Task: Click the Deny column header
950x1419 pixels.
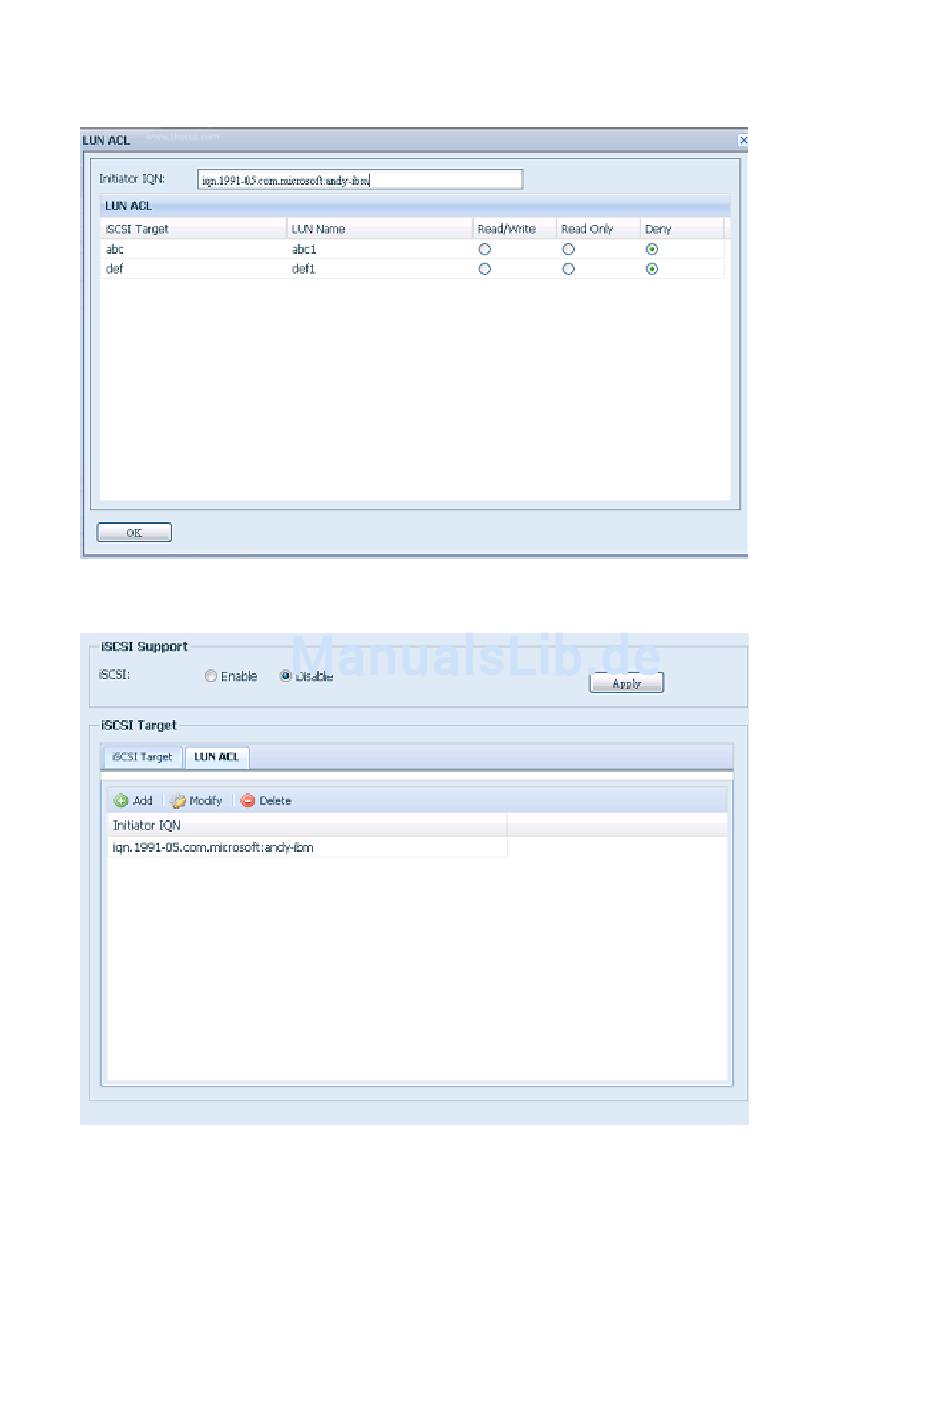Action: (682, 229)
